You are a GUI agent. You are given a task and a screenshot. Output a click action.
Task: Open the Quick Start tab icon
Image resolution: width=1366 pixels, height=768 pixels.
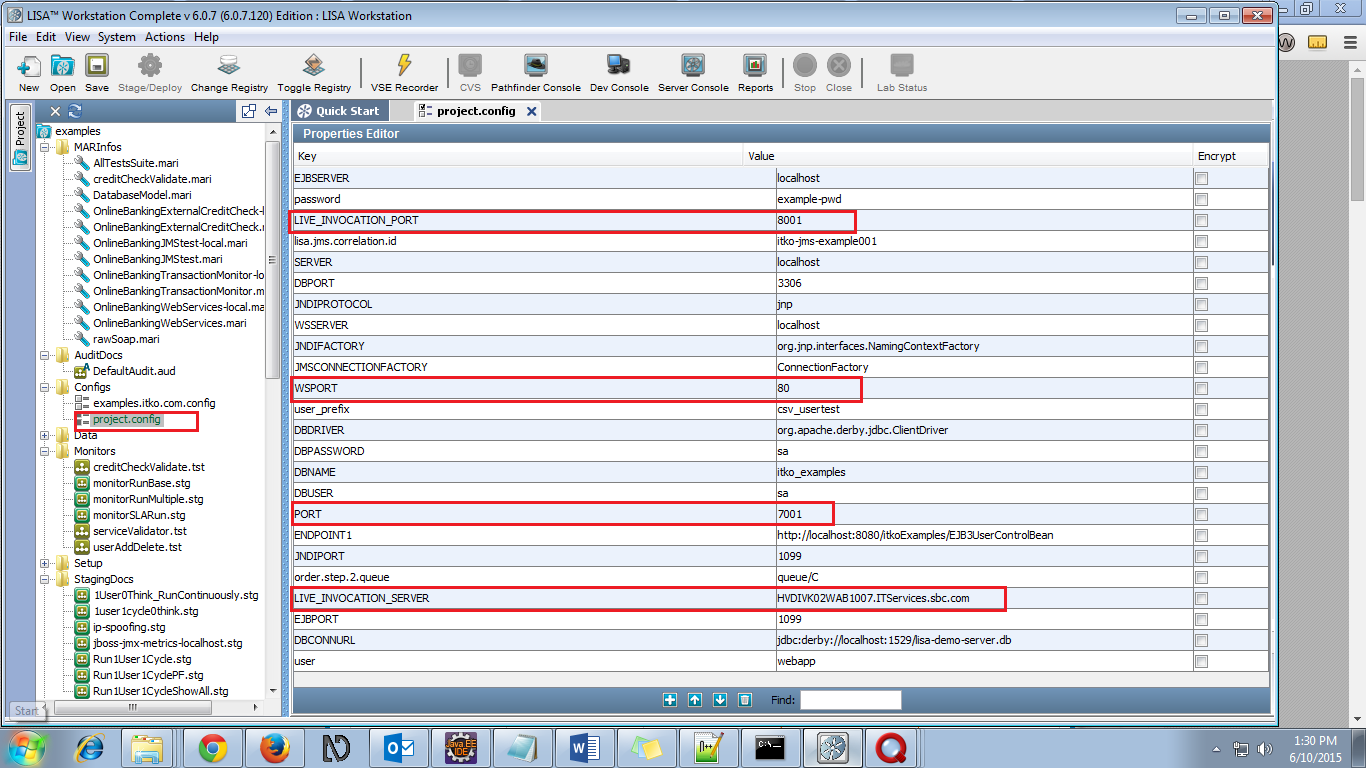click(x=302, y=110)
